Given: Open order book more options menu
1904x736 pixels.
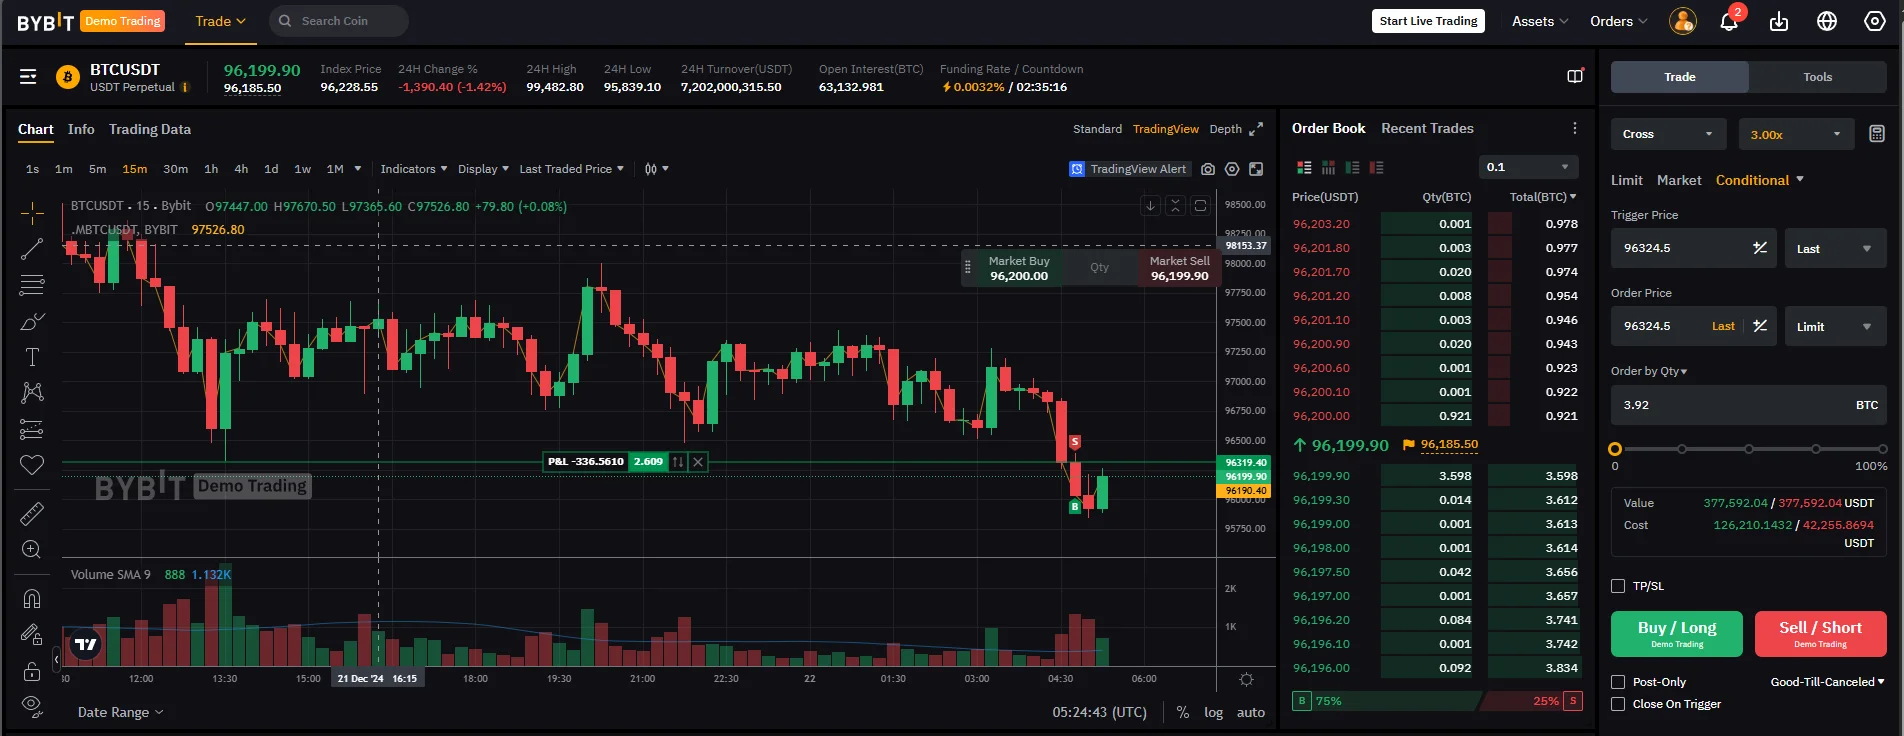Looking at the screenshot, I should [x=1575, y=128].
